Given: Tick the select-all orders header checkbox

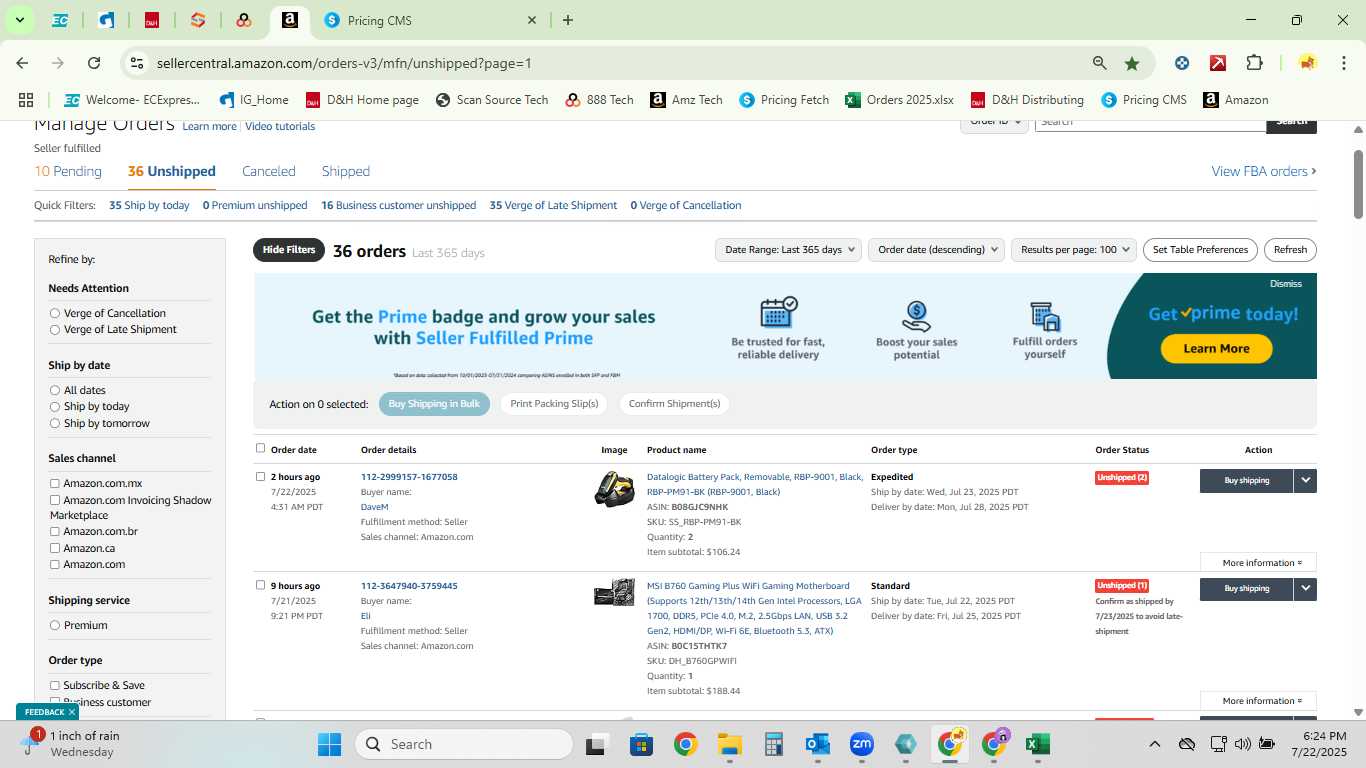Looking at the screenshot, I should [261, 448].
